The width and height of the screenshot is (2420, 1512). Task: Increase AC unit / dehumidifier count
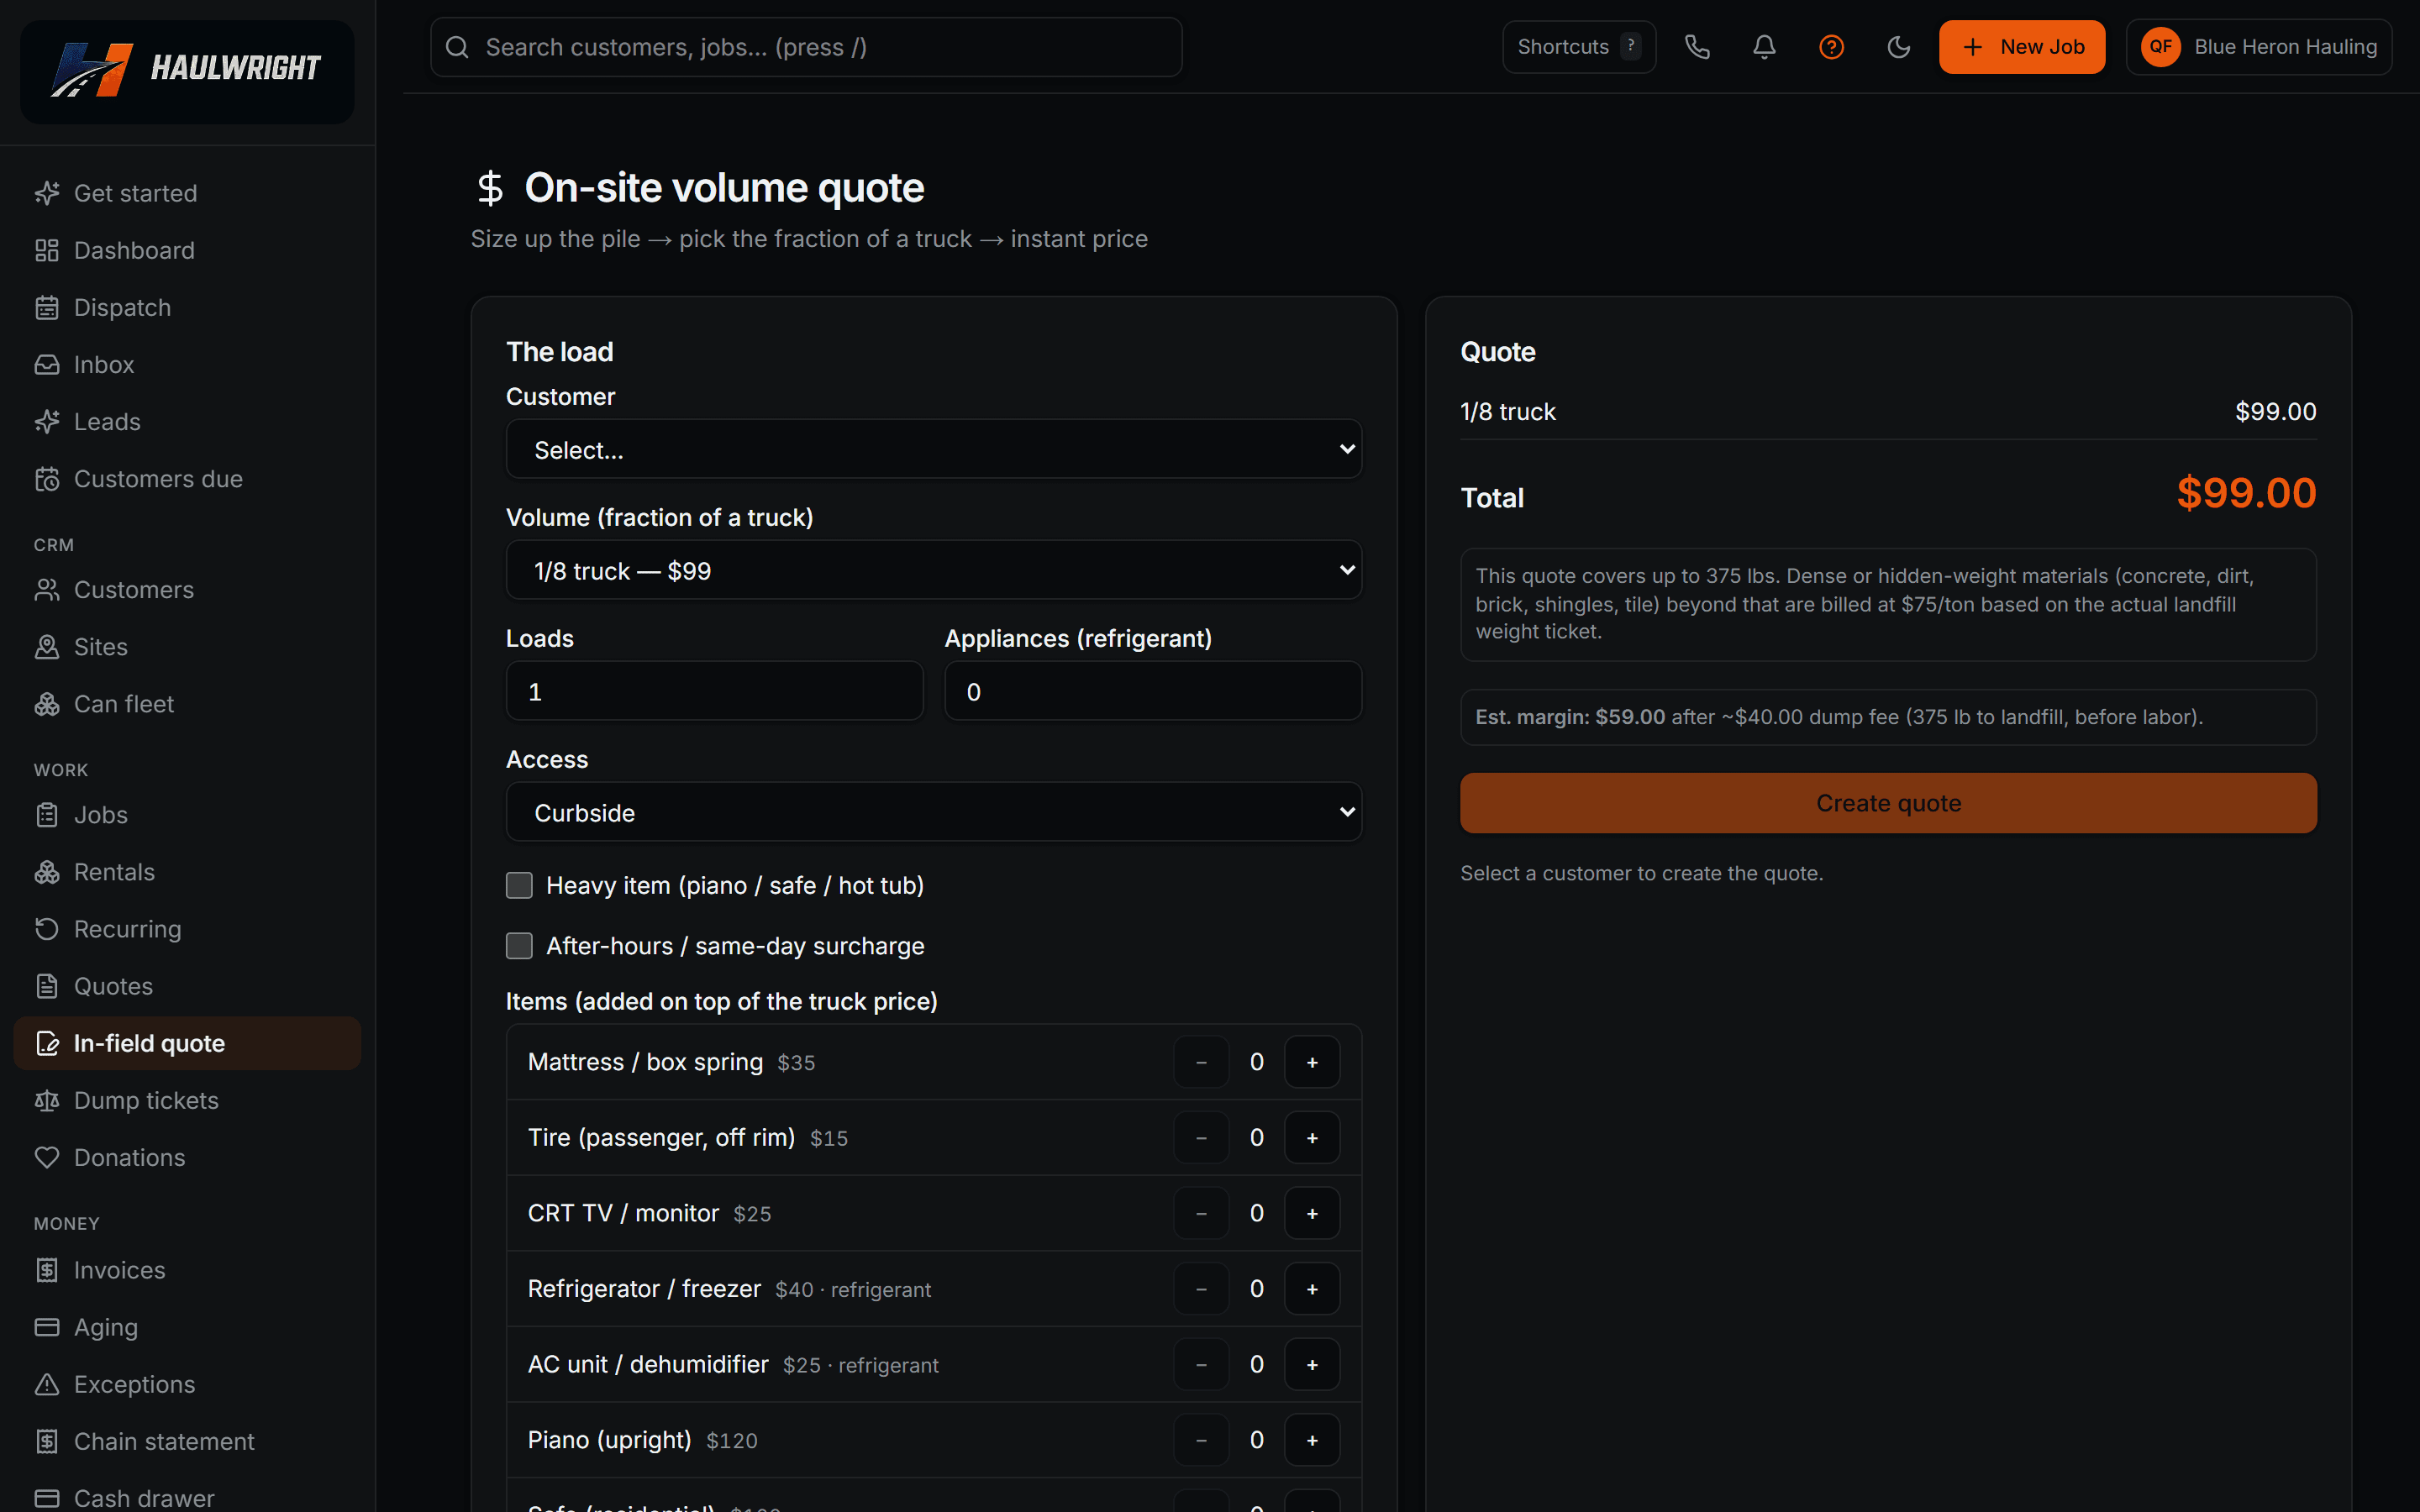coord(1312,1364)
